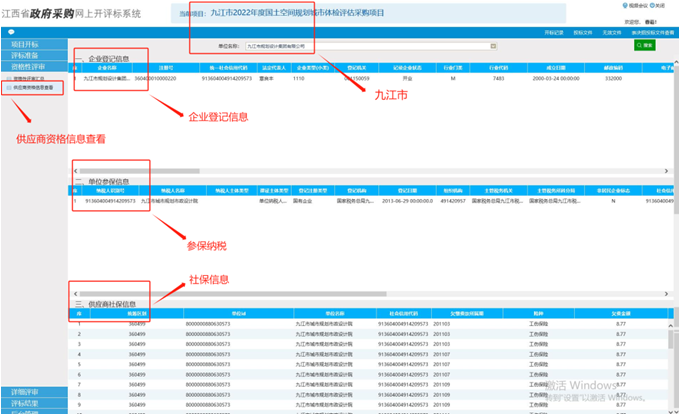This screenshot has width=680, height=415.
Task: Open the 单位名称 dropdown arrow
Action: 493,46
